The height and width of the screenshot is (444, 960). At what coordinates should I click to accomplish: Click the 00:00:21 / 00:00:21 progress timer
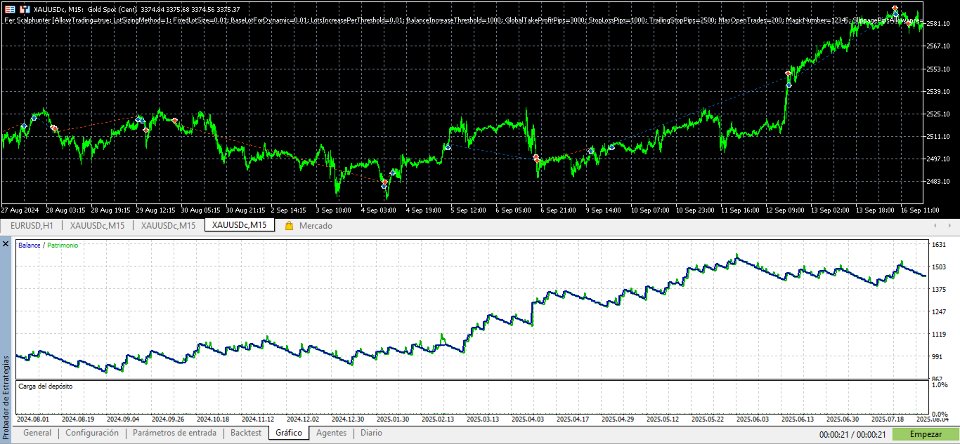853,435
